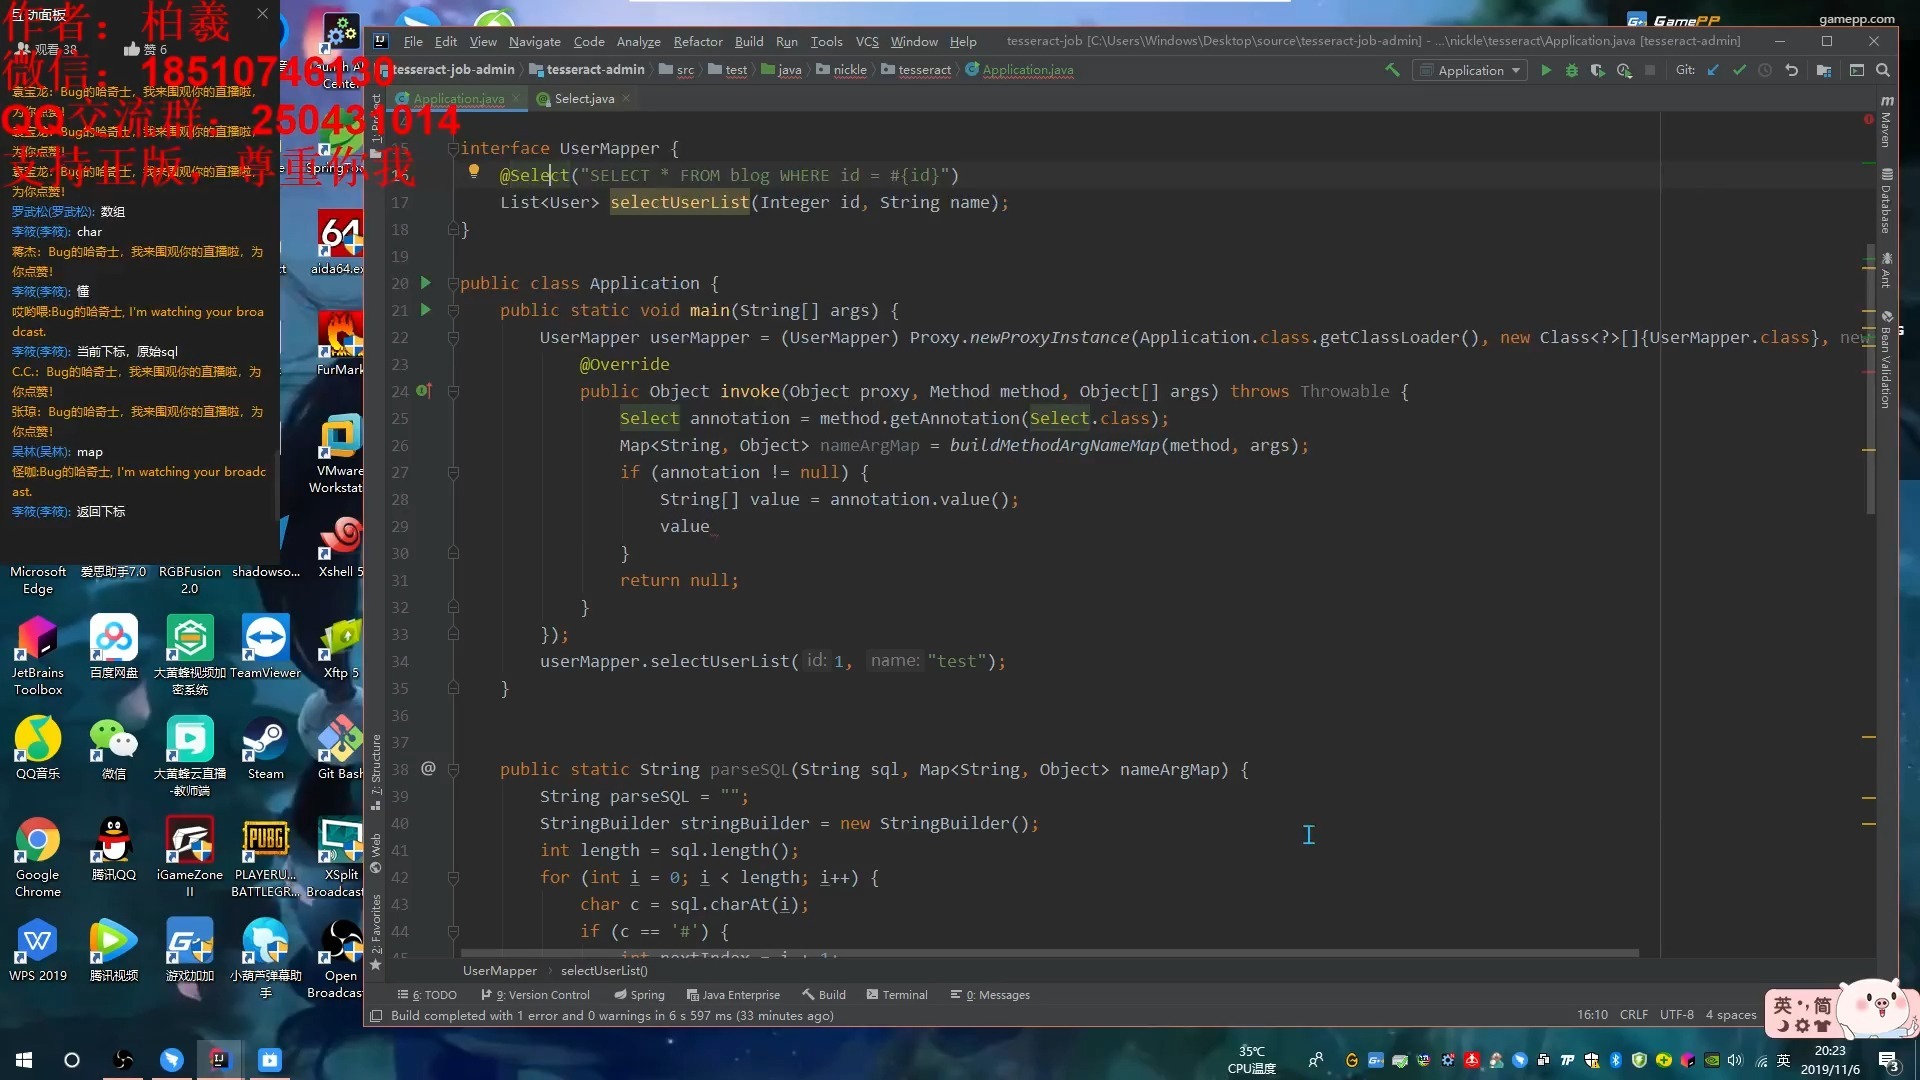Start debugging with the bug icon

(1571, 70)
